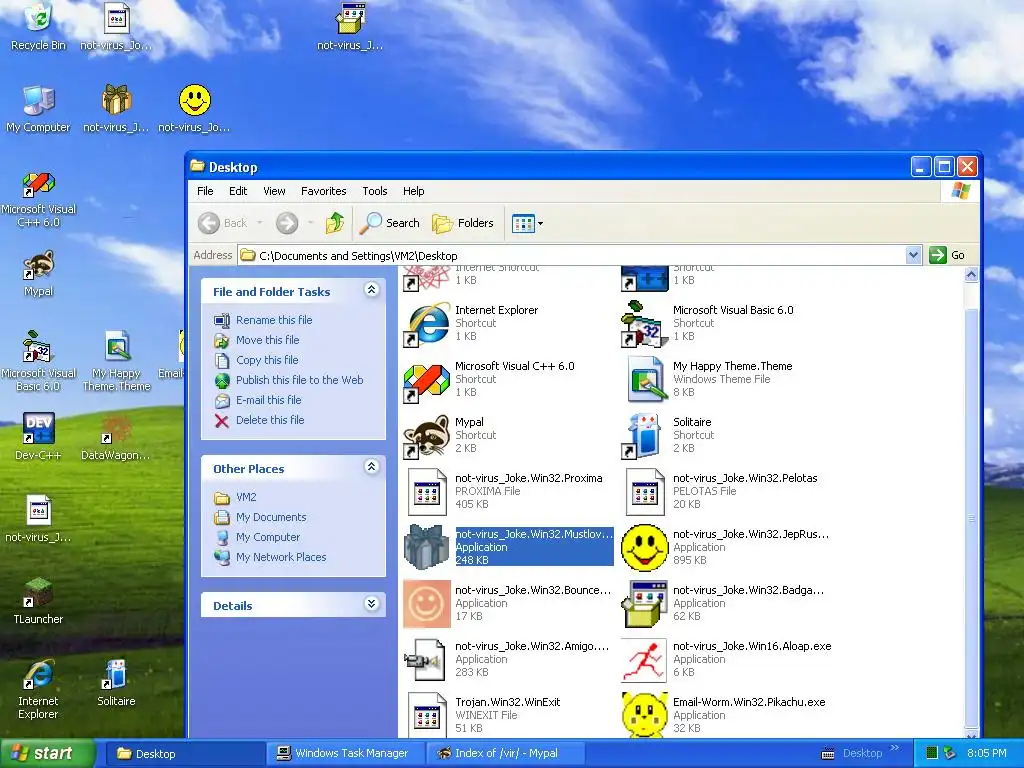The height and width of the screenshot is (768, 1024).
Task: Click the Search toolbar button
Action: point(390,223)
